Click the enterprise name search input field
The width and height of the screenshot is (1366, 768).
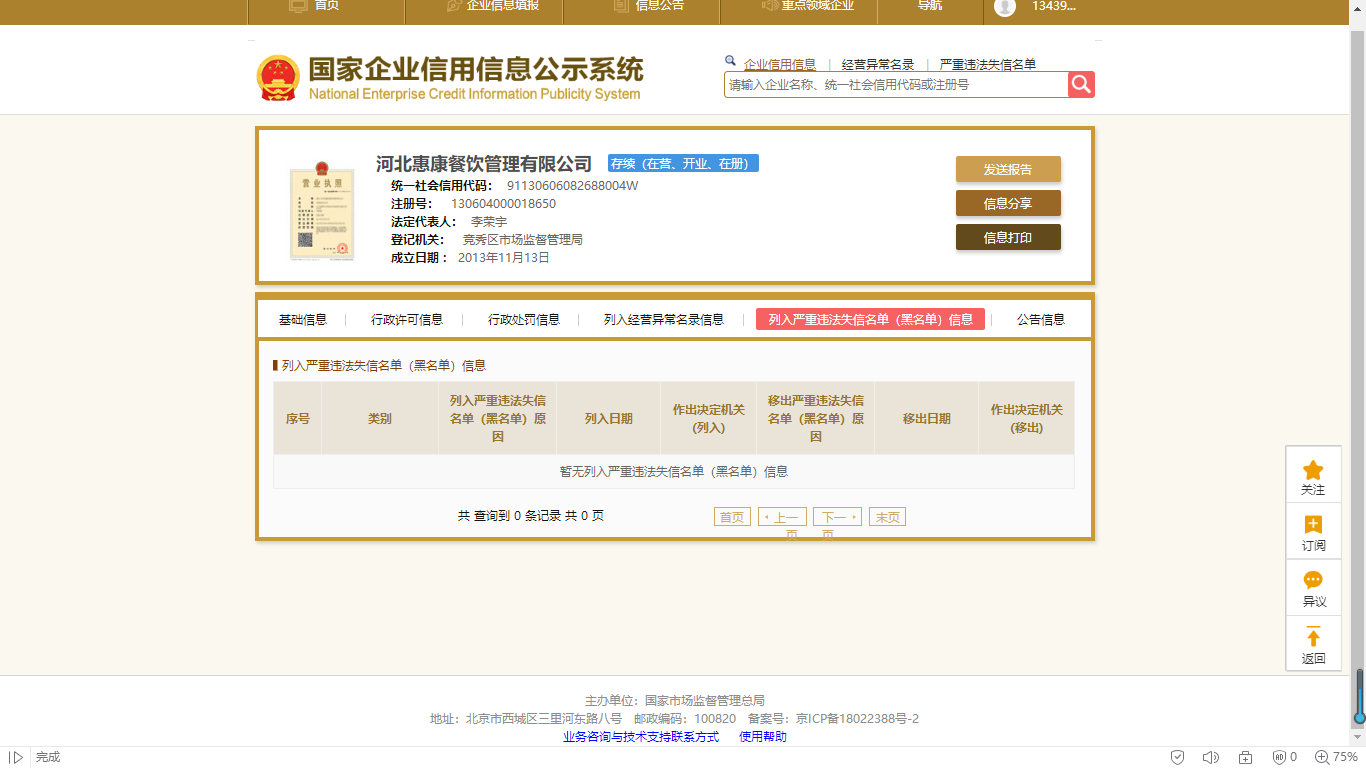click(896, 85)
